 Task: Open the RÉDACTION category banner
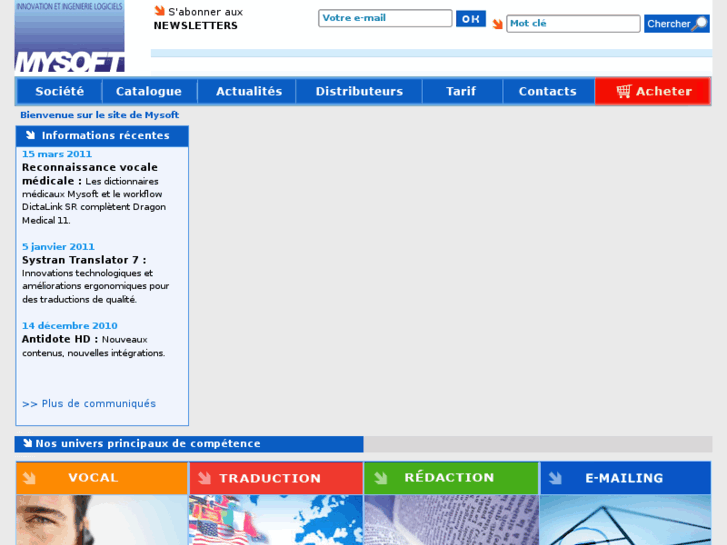(x=452, y=478)
